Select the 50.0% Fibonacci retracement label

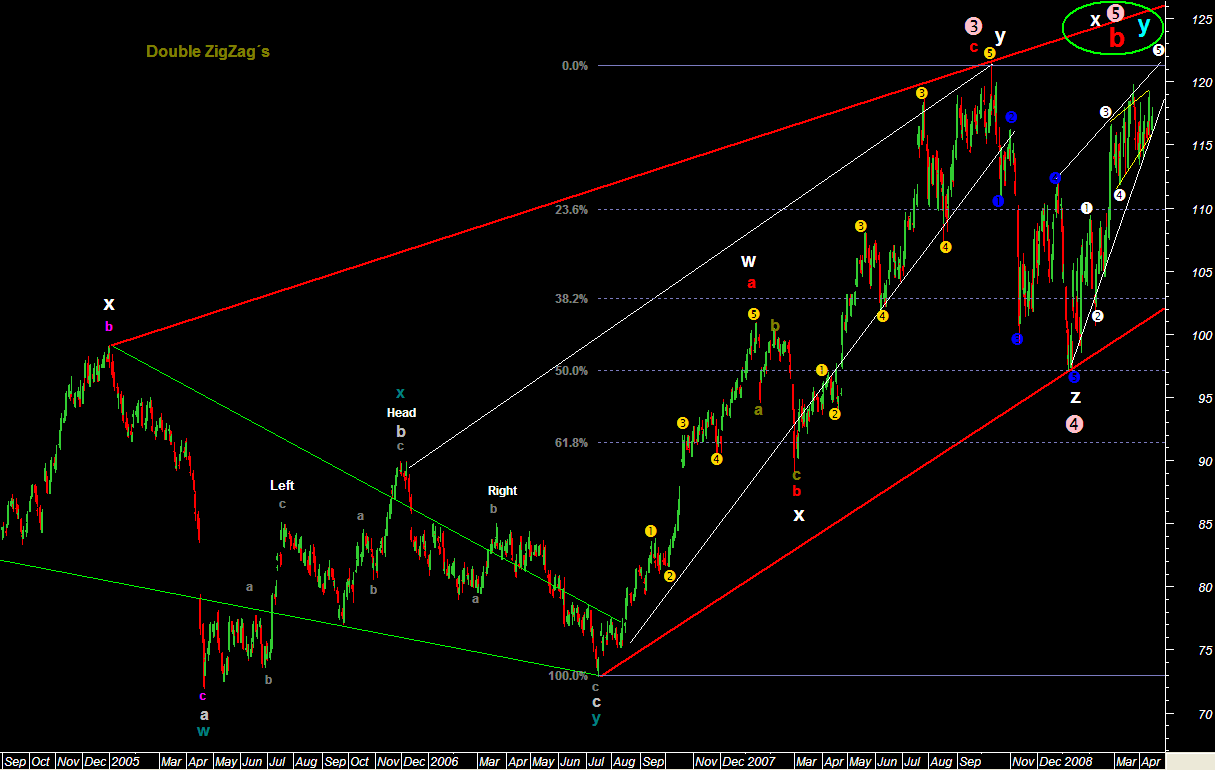pyautogui.click(x=572, y=371)
